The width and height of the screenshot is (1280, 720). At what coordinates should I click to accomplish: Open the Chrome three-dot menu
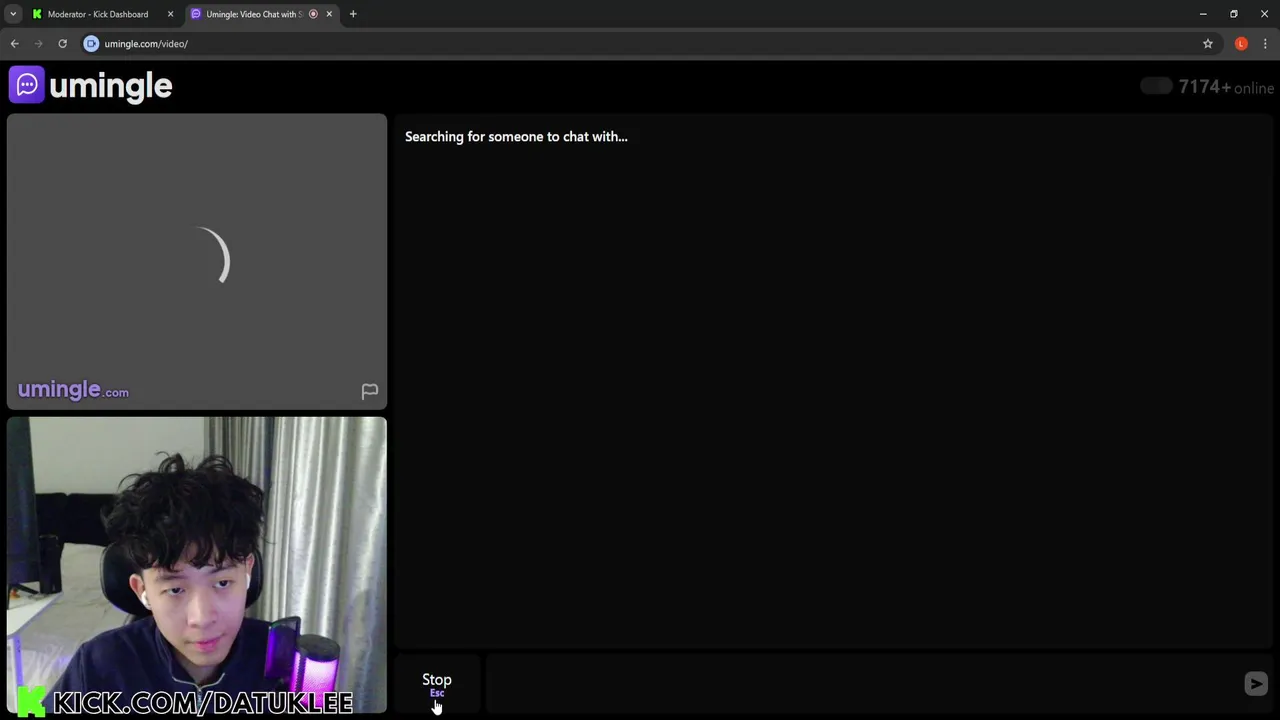(1265, 44)
